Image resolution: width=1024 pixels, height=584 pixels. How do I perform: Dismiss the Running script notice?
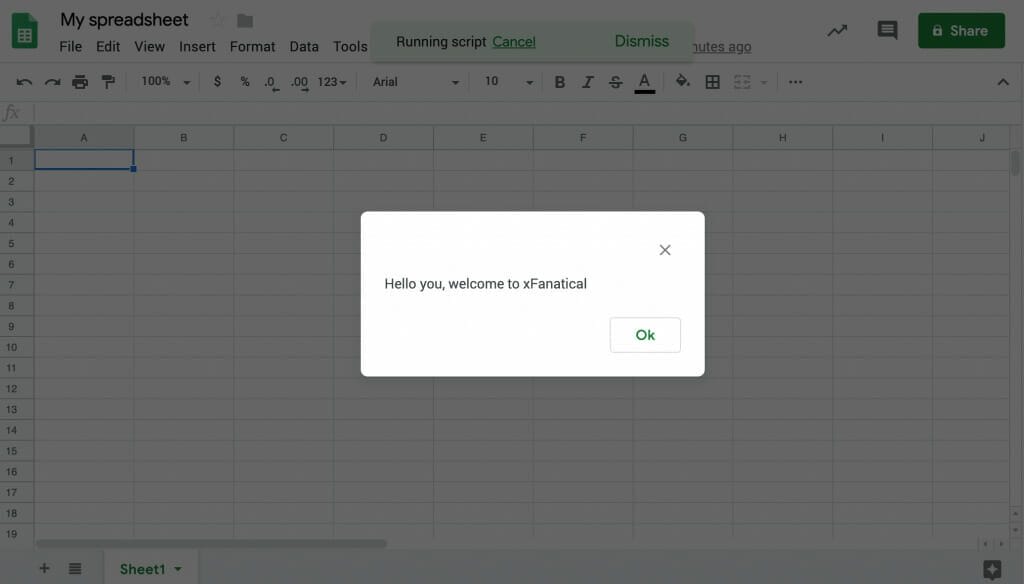click(641, 41)
